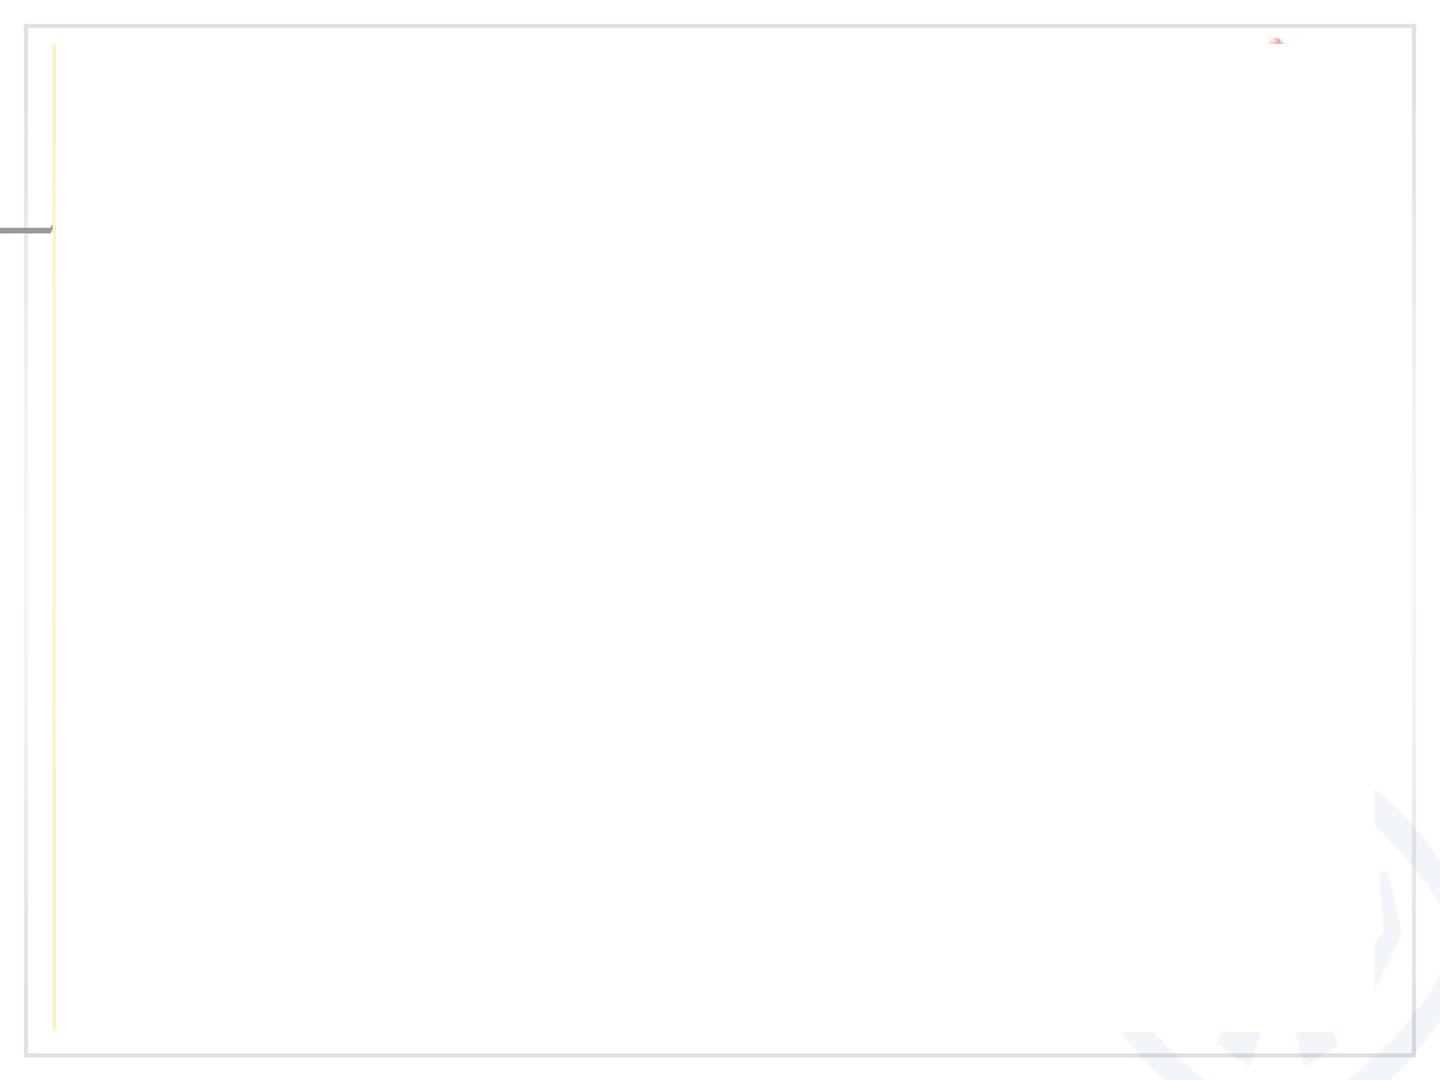Select the right edge of the gray frame
Viewport: 1440px width, 1080px height.
pyautogui.click(x=1414, y=540)
